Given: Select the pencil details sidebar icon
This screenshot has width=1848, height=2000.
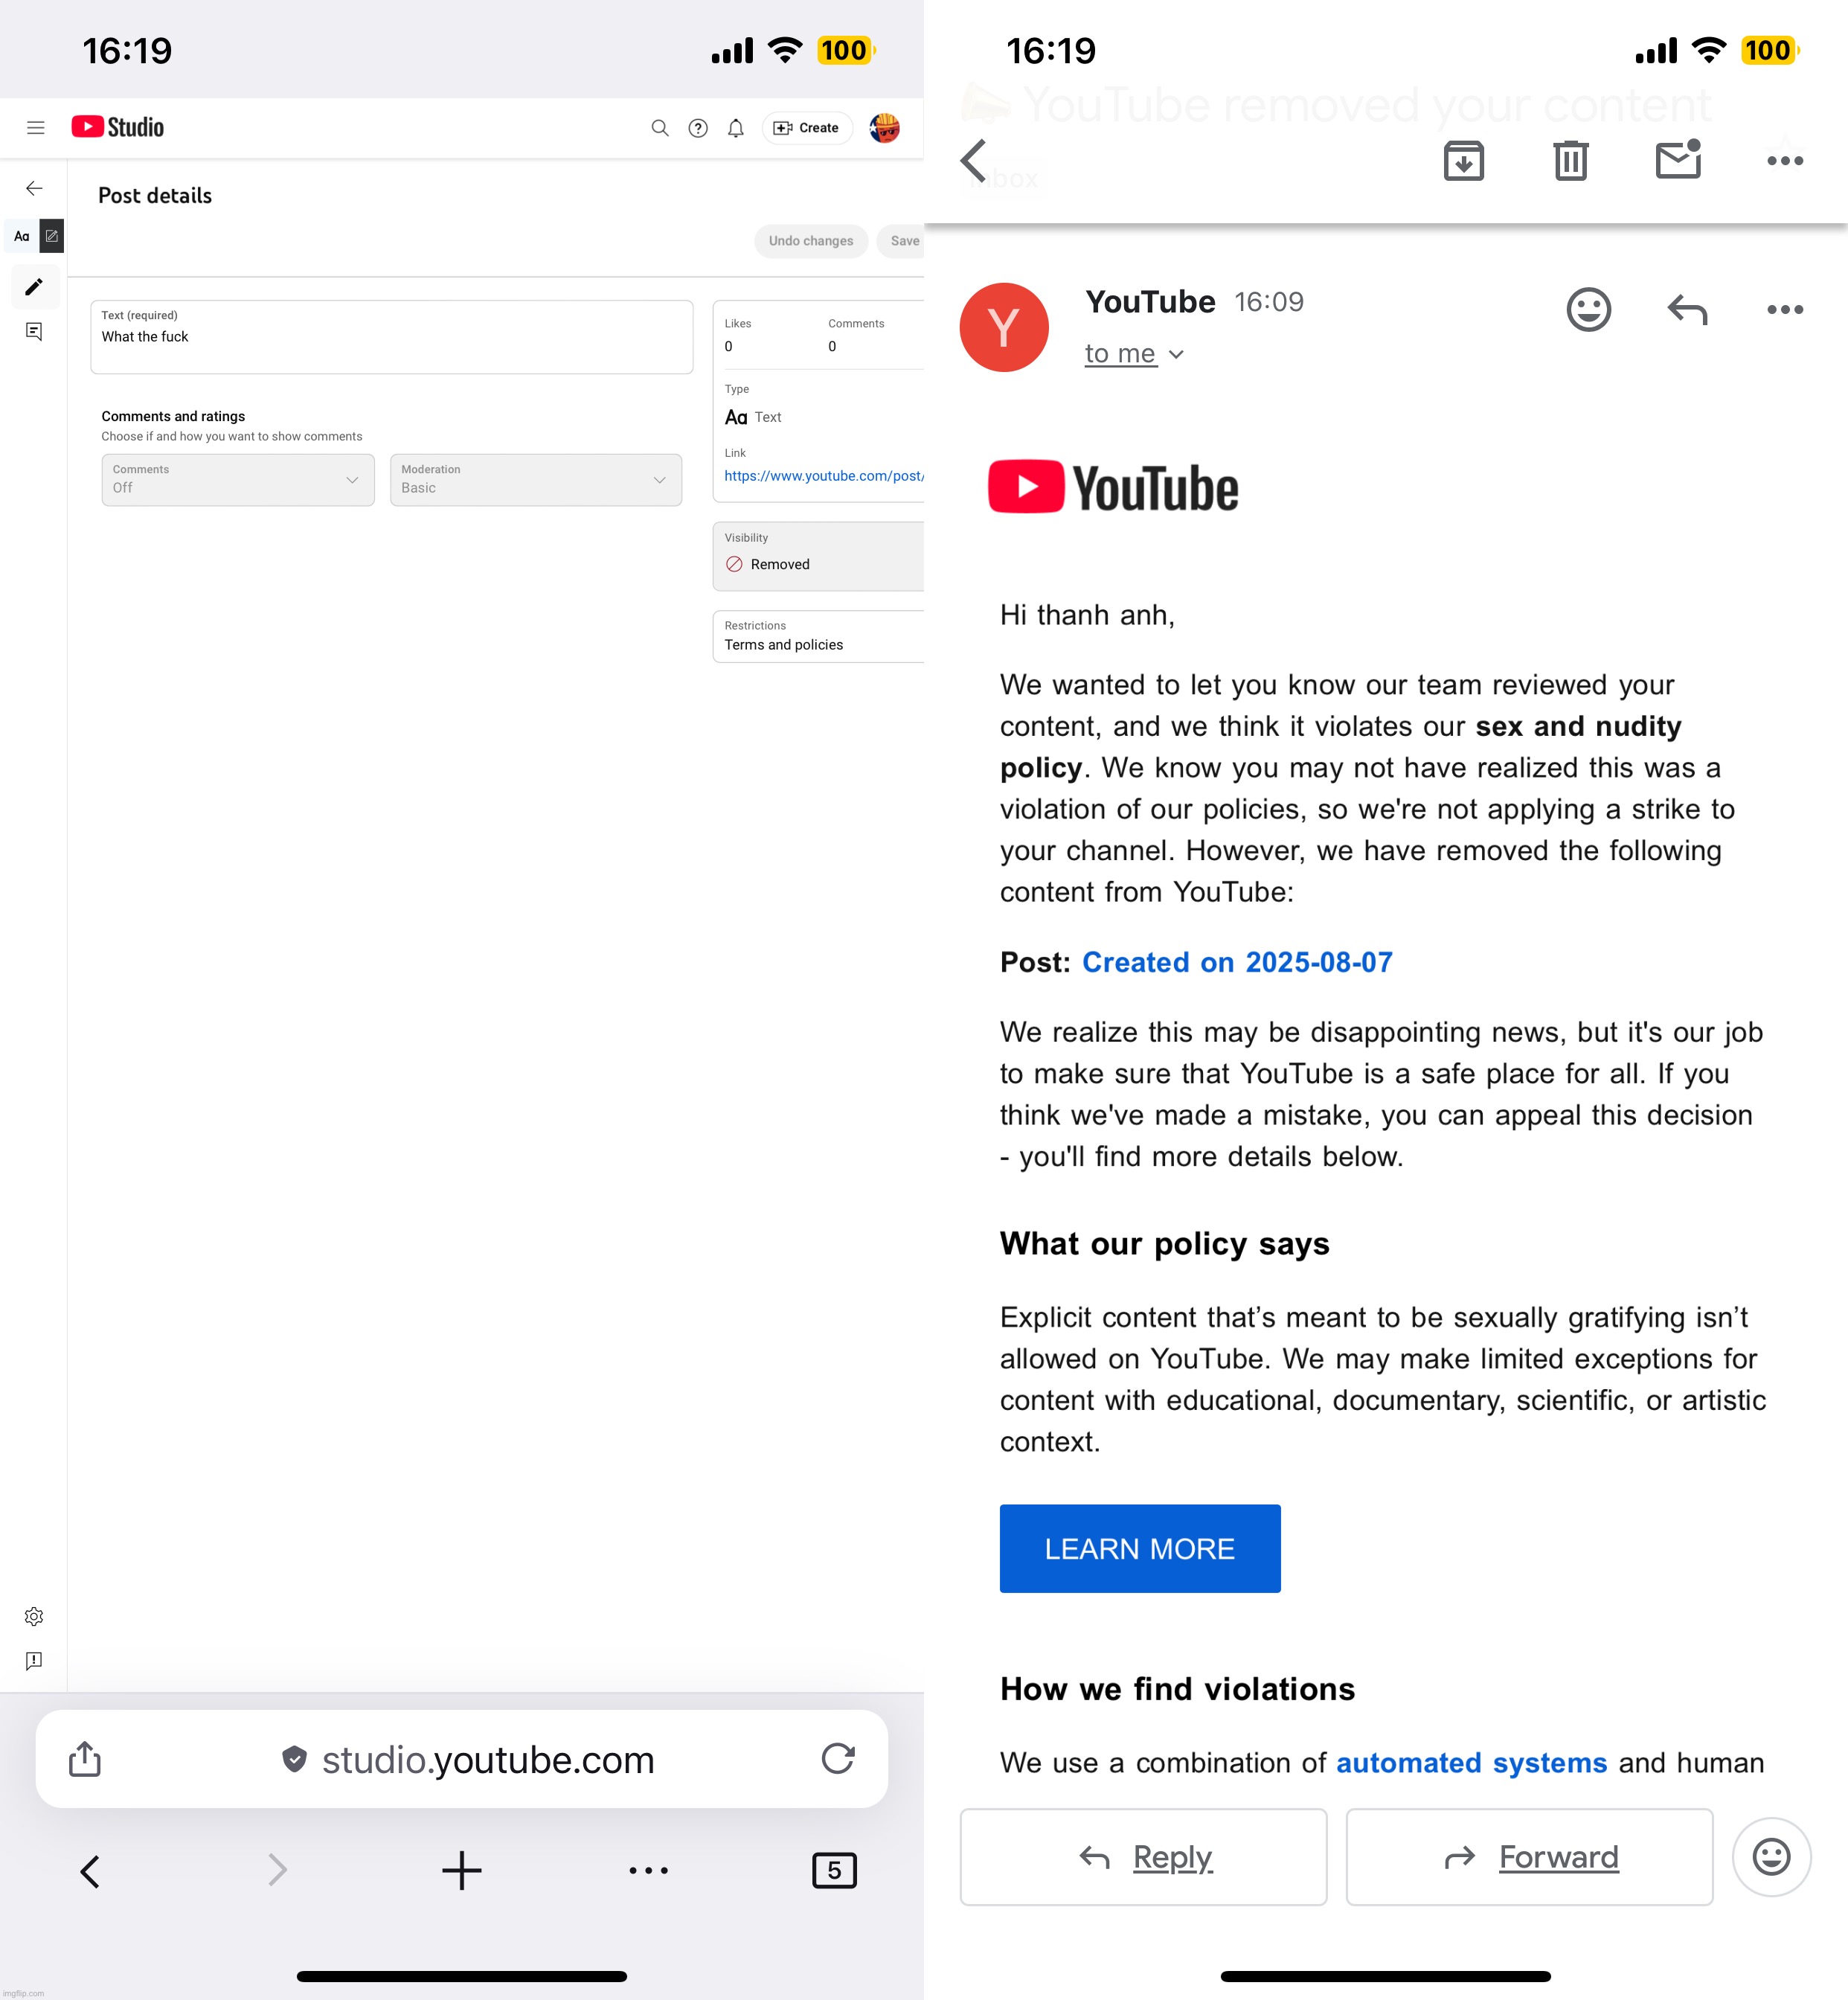Looking at the screenshot, I should click(34, 287).
